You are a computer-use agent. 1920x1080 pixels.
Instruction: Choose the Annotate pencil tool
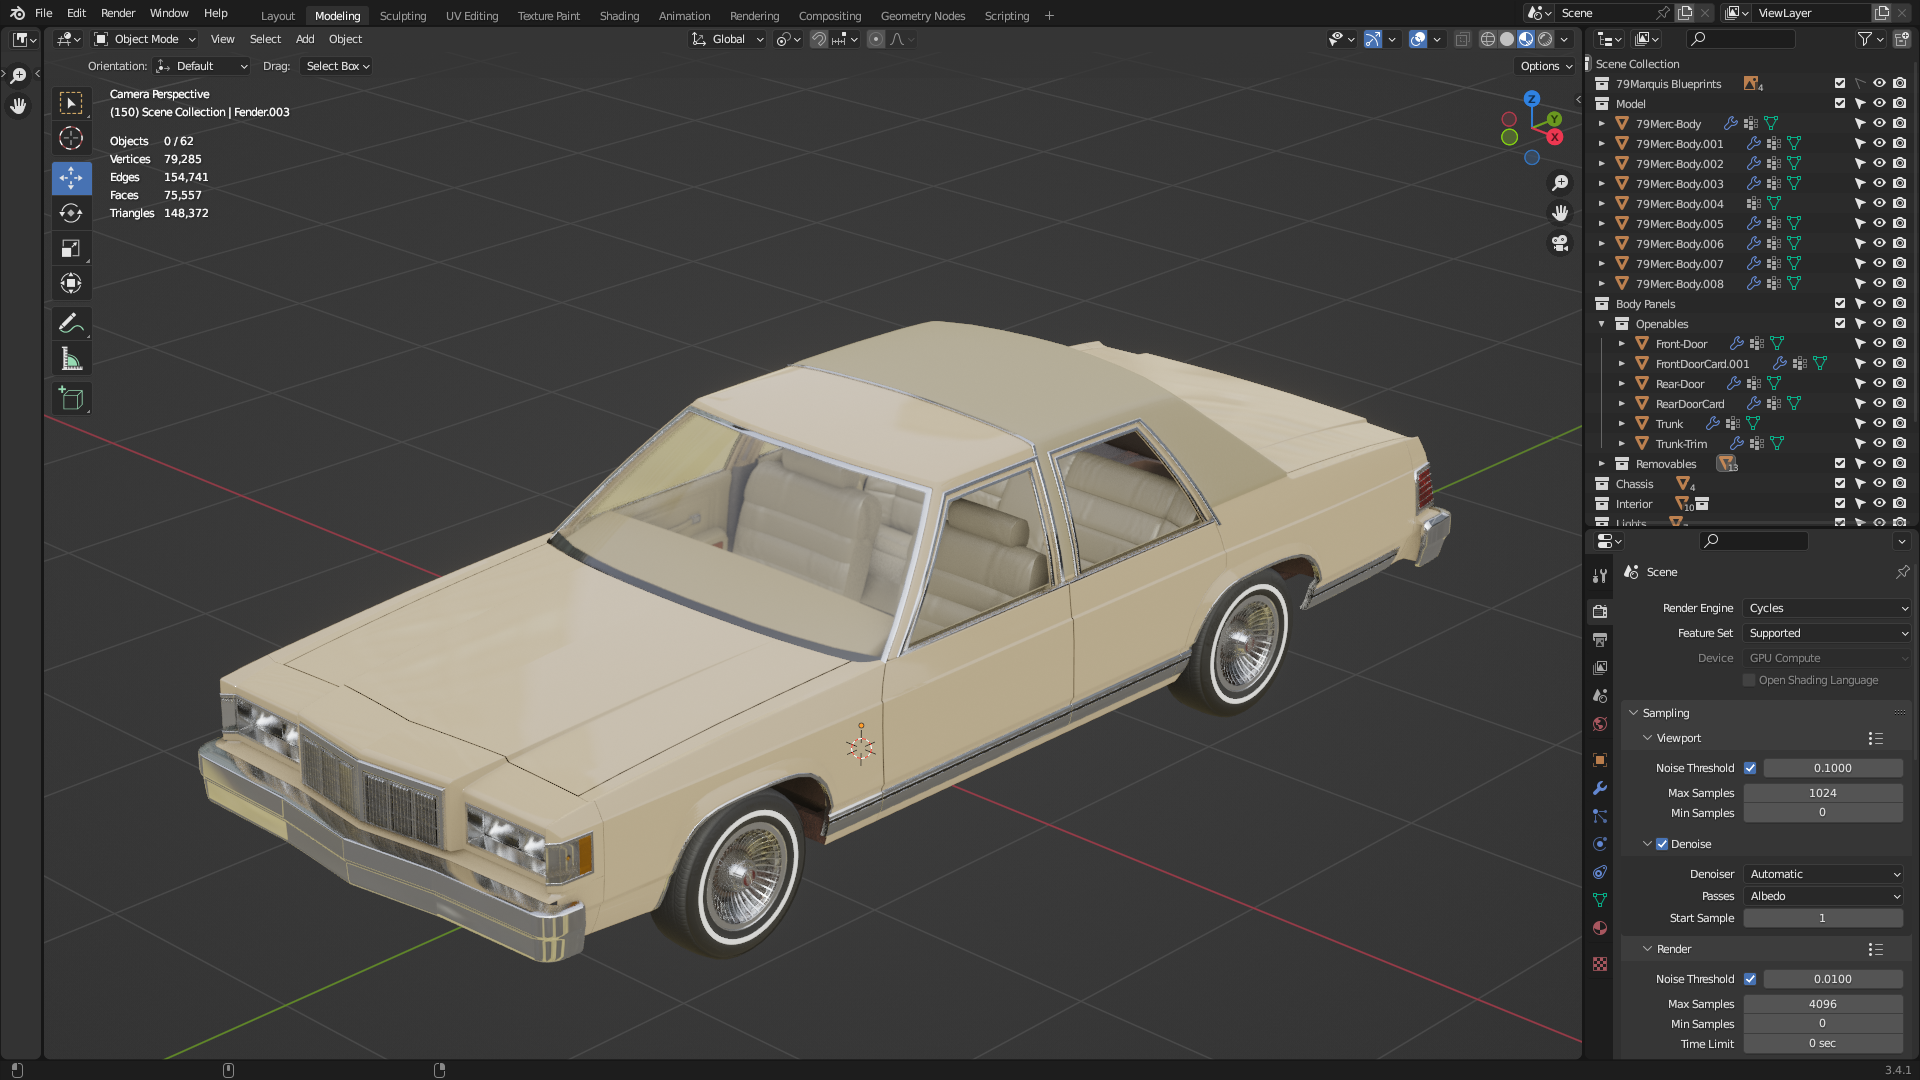point(71,323)
